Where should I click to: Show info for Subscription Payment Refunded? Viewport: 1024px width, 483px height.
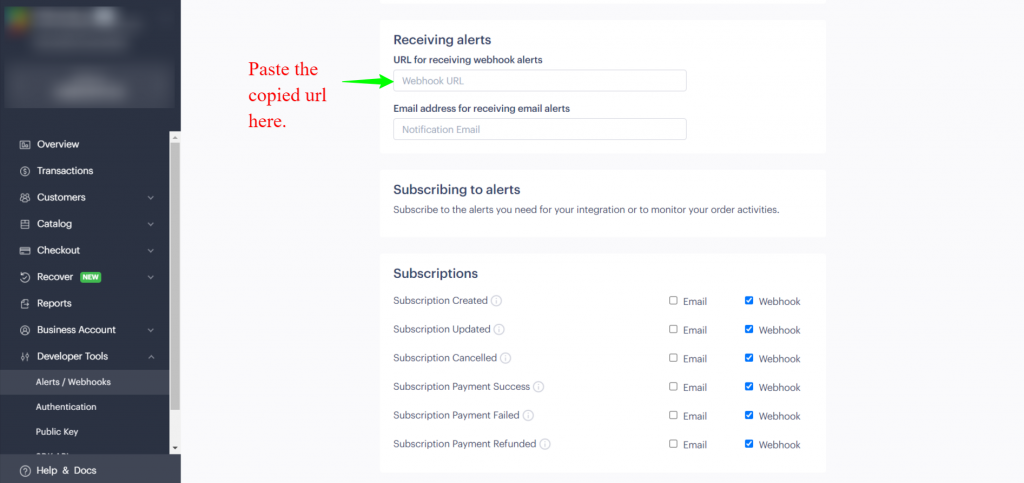pos(545,444)
